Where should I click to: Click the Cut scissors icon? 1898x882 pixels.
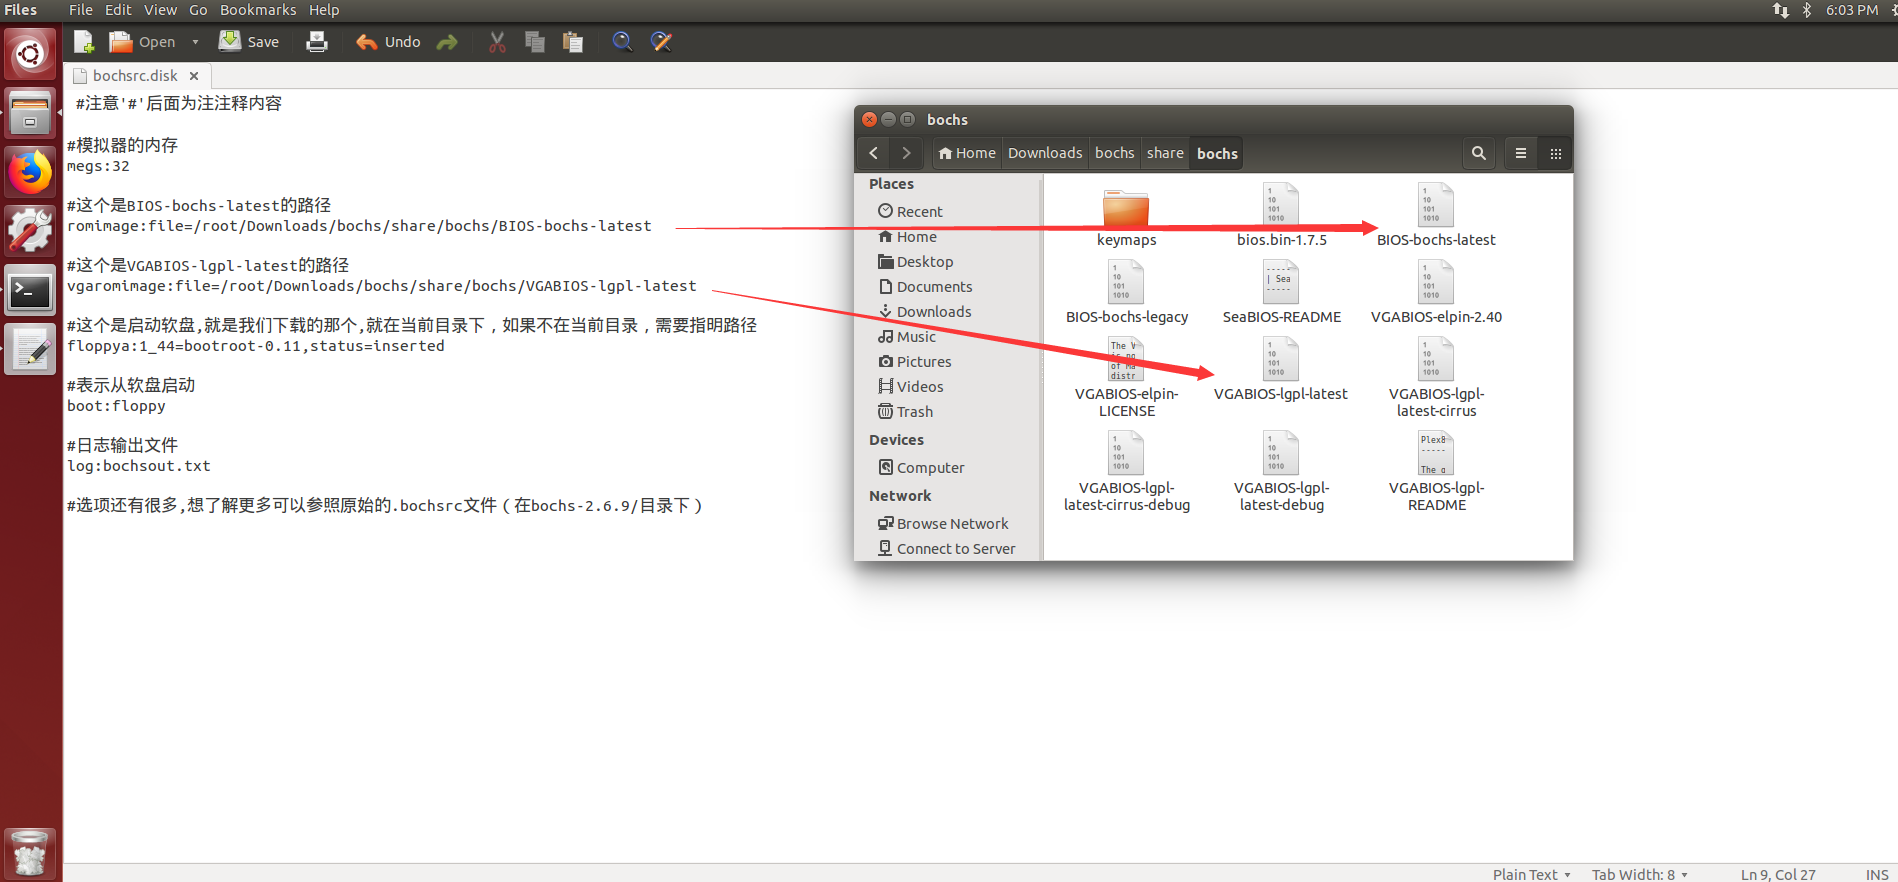(x=497, y=41)
